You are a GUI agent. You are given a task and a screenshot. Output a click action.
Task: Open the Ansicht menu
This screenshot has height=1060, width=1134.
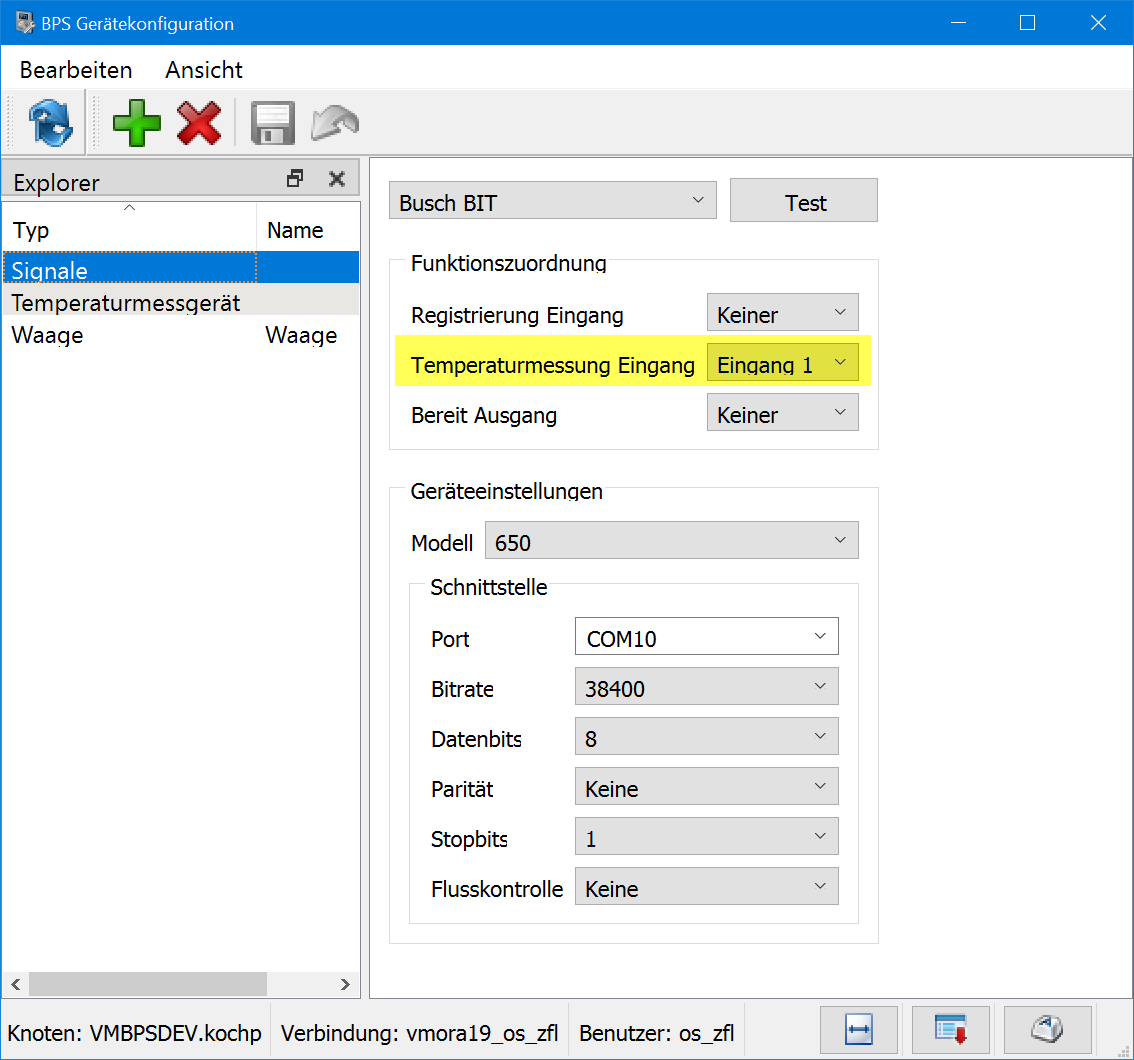(204, 70)
